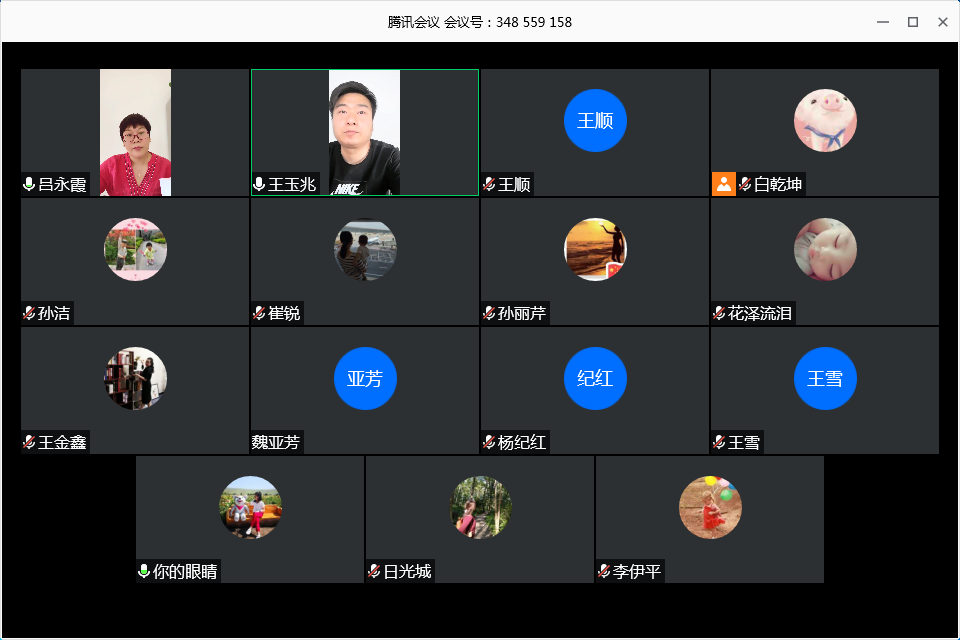Click the muted mic icon next to 王金鑫
Viewport: 960px width, 640px height.
click(29, 442)
